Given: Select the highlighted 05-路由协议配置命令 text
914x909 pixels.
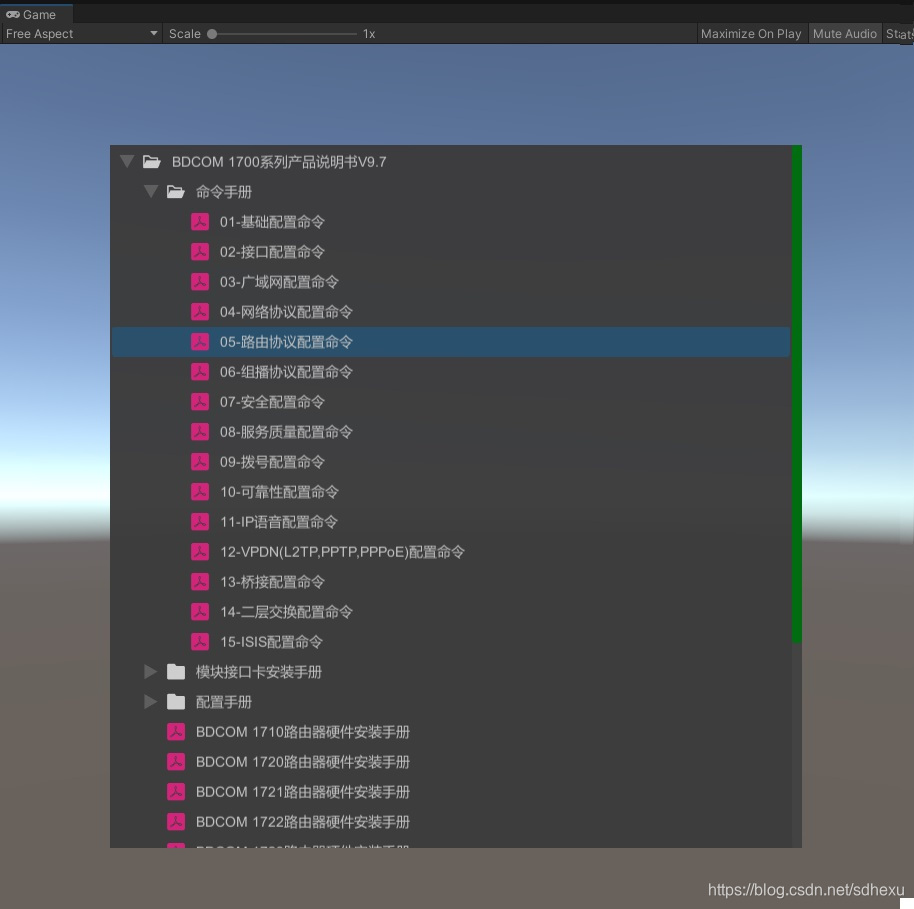Looking at the screenshot, I should pos(286,342).
